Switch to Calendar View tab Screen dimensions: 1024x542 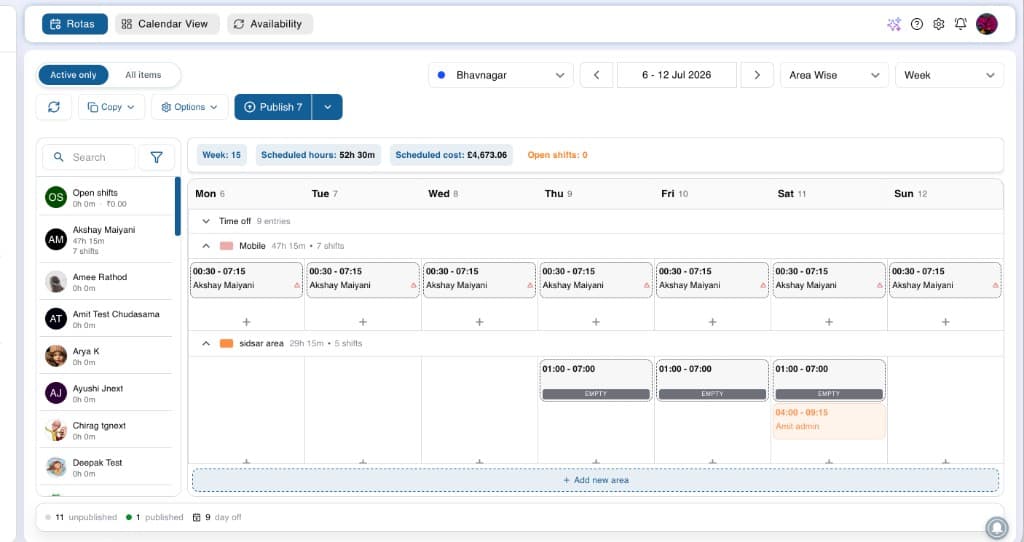coord(167,24)
